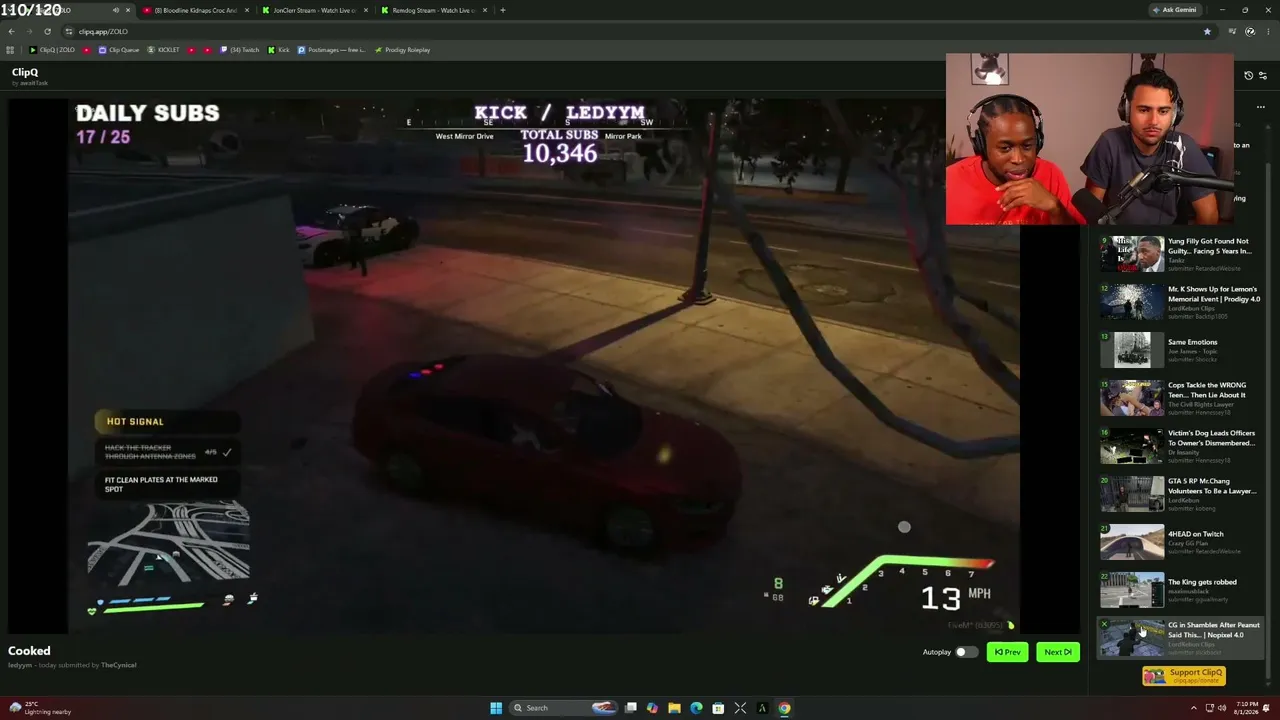This screenshot has height=720, width=1280.
Task: Launch Microsoft Edge from the taskbar
Action: 696,708
